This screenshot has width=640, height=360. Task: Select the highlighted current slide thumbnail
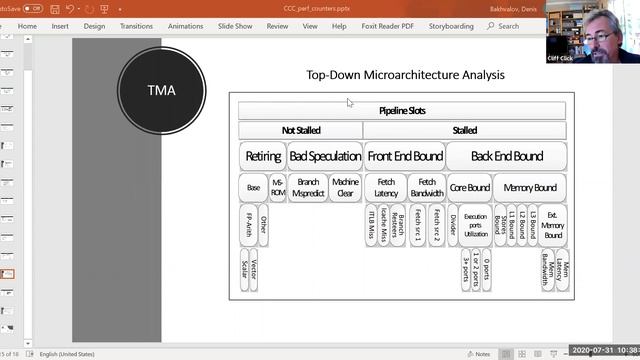tap(7, 274)
